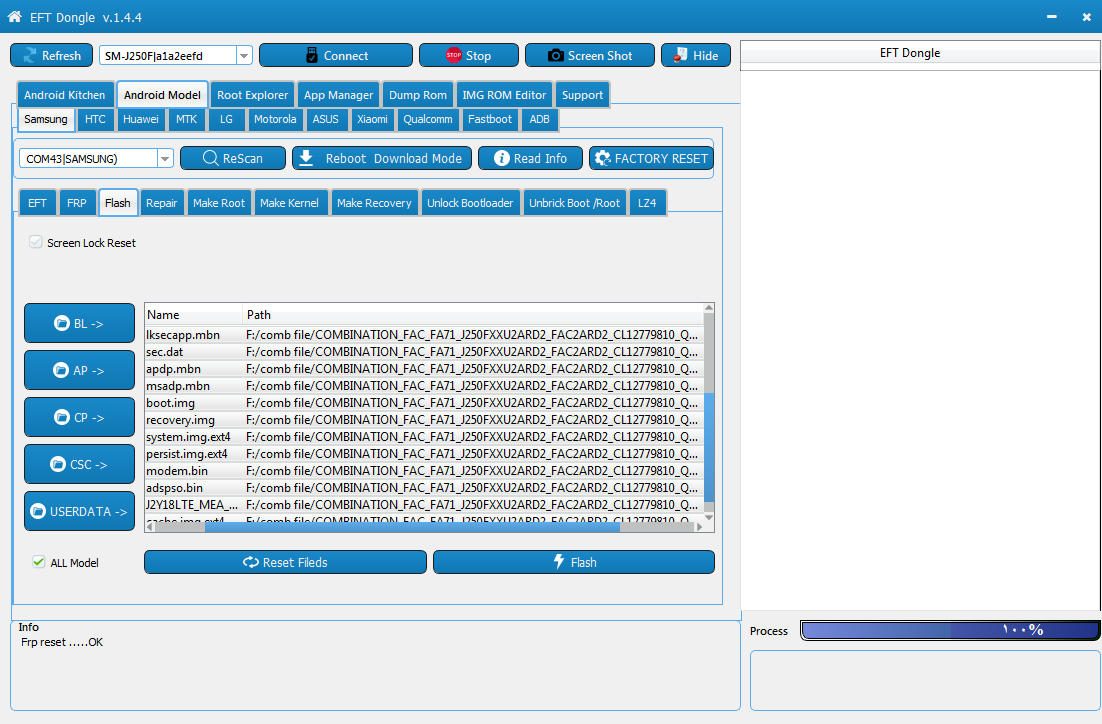Open the IMG ROM Editor tab
Viewport: 1102px width, 724px height.
pos(504,95)
